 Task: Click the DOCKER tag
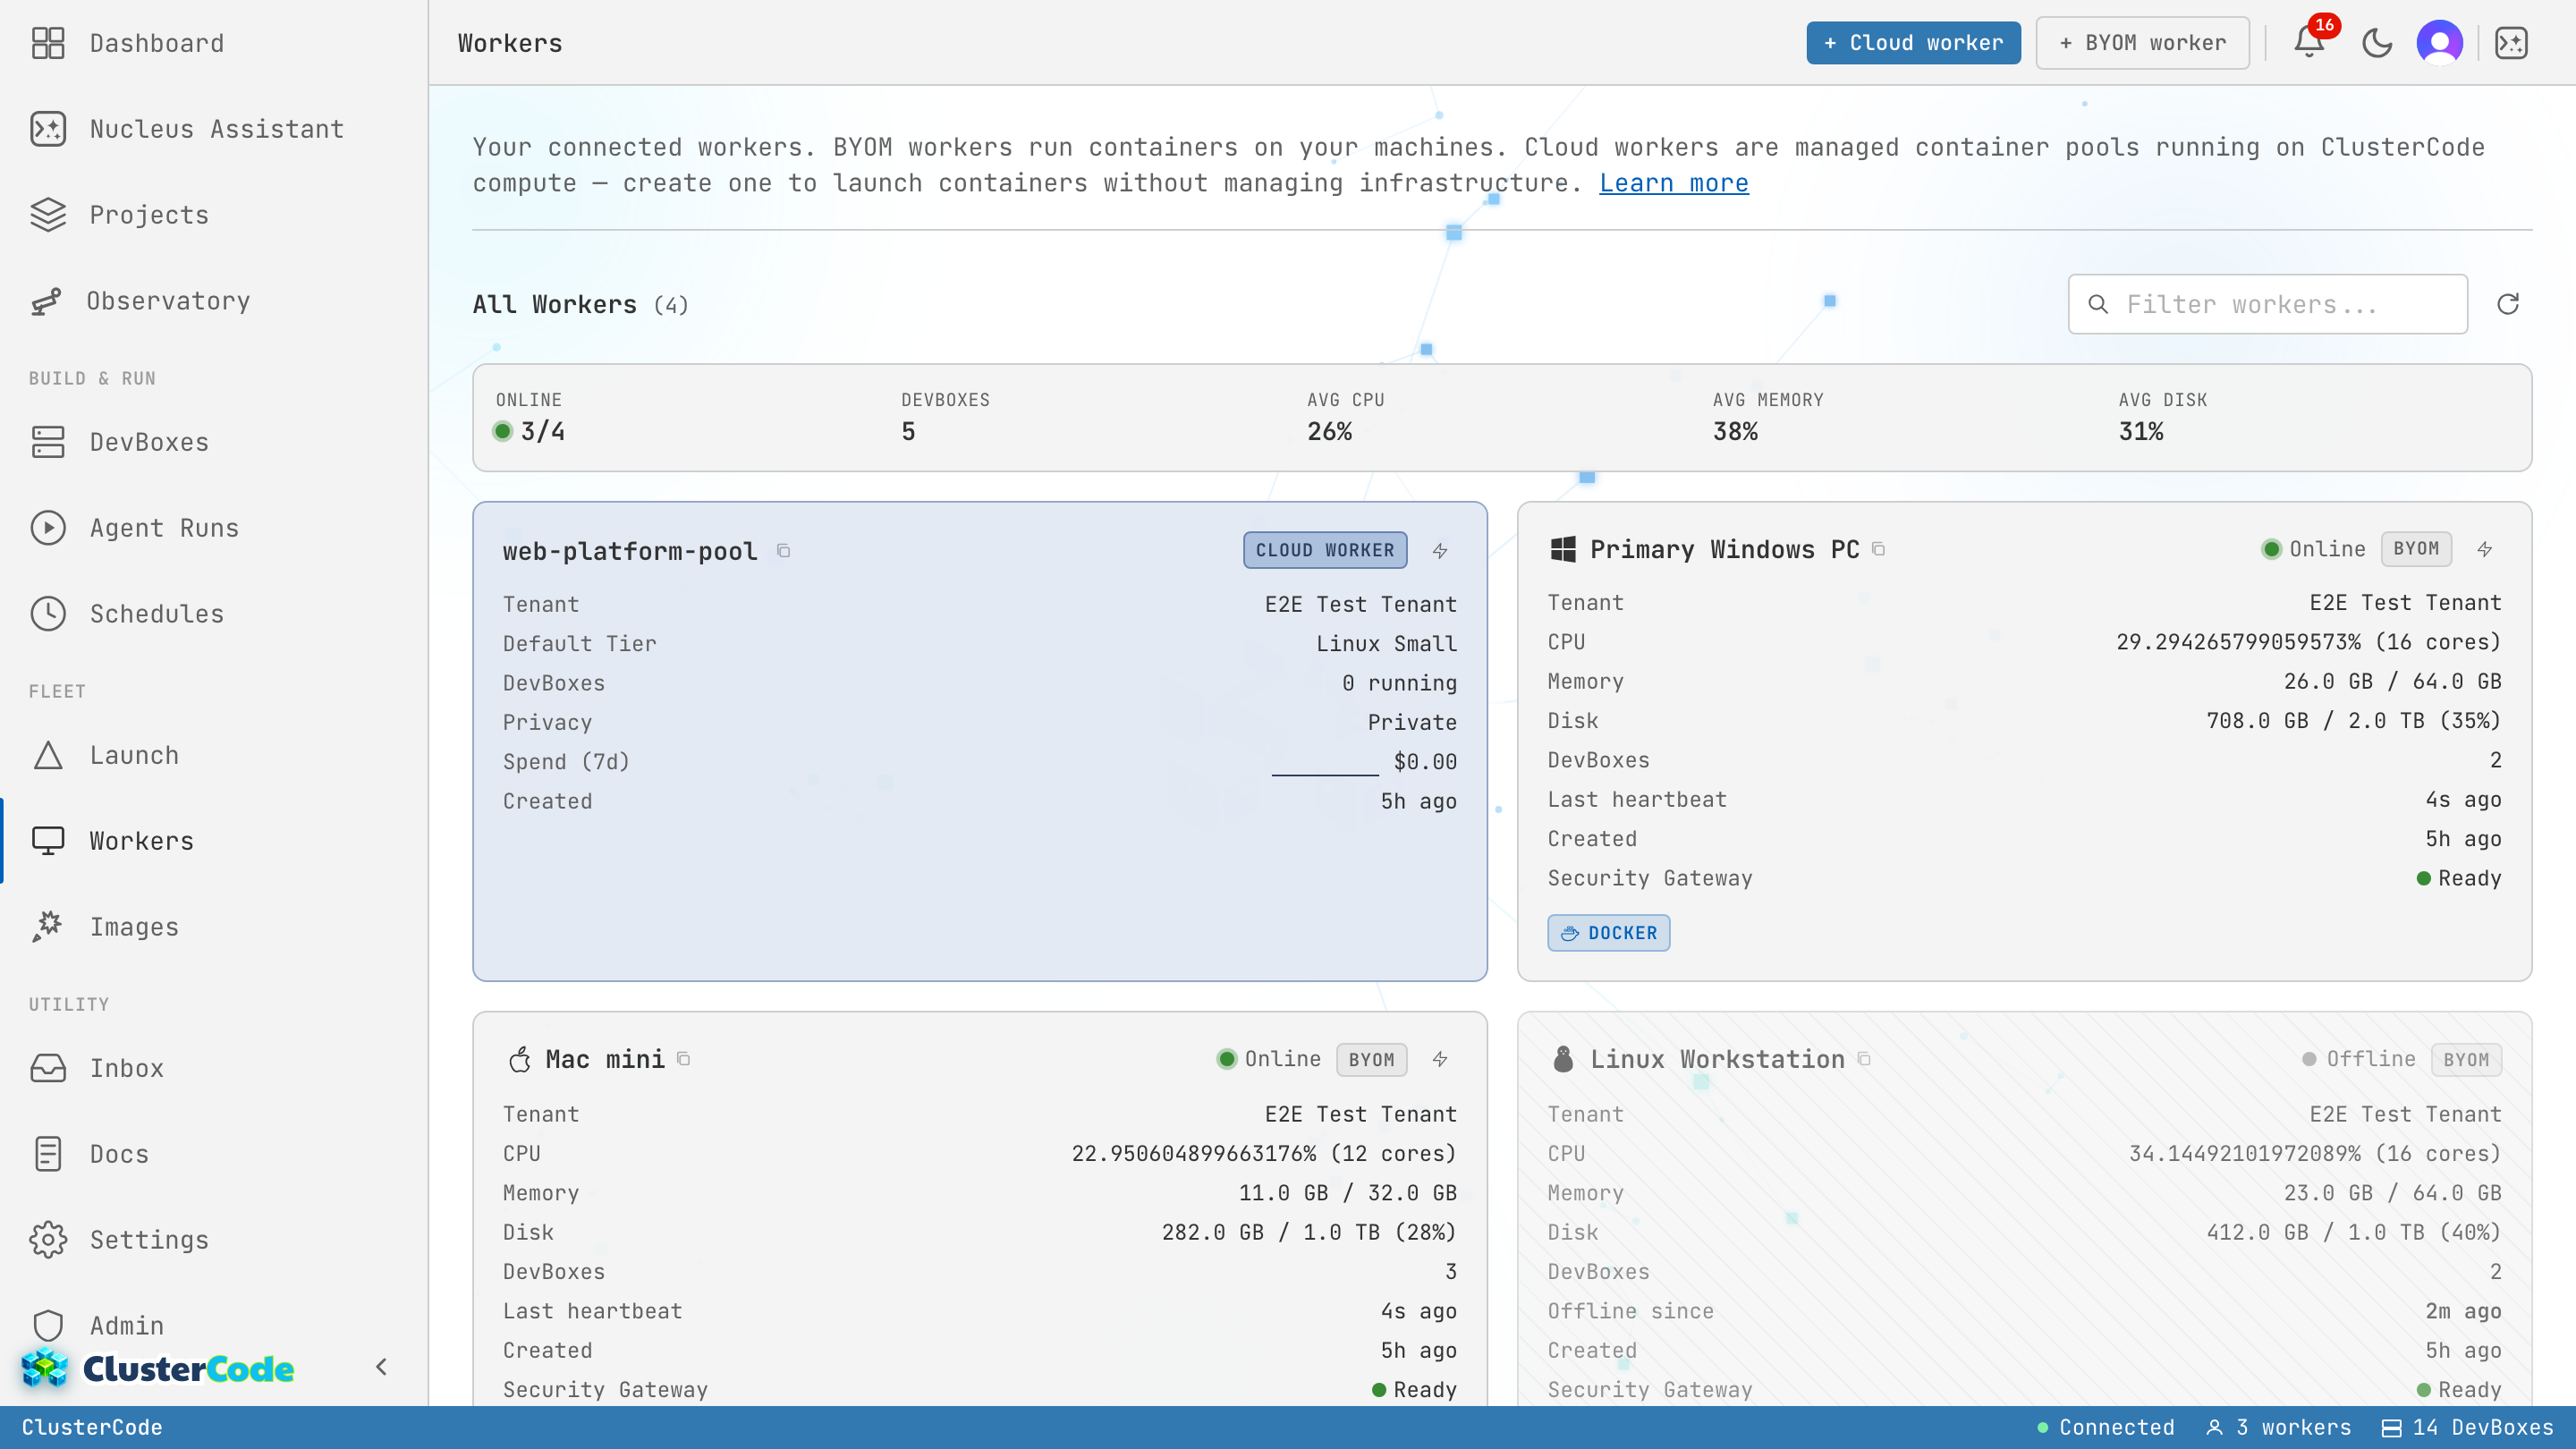tap(1608, 933)
